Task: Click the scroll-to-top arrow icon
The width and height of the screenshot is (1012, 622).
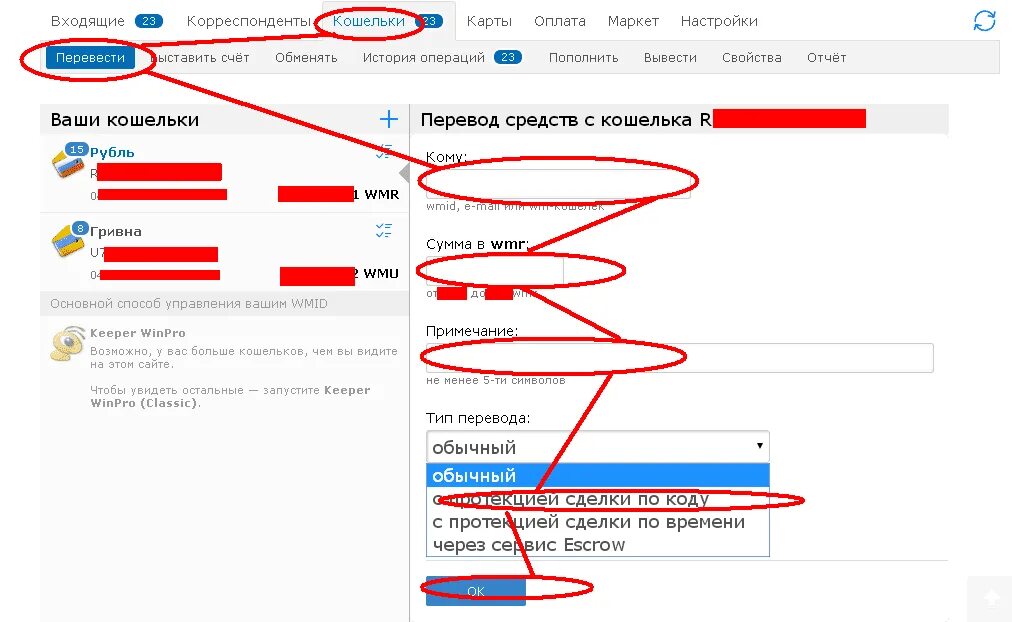Action: (x=991, y=598)
